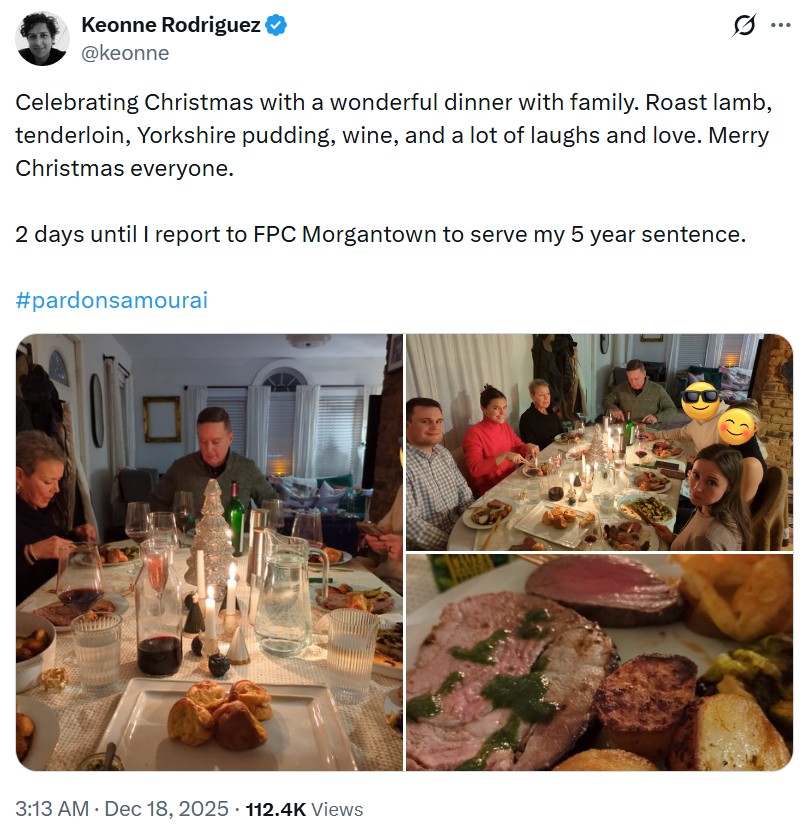805x828 pixels.
Task: Open Keonne Rodriguez's profile avatar
Action: pyautogui.click(x=41, y=39)
